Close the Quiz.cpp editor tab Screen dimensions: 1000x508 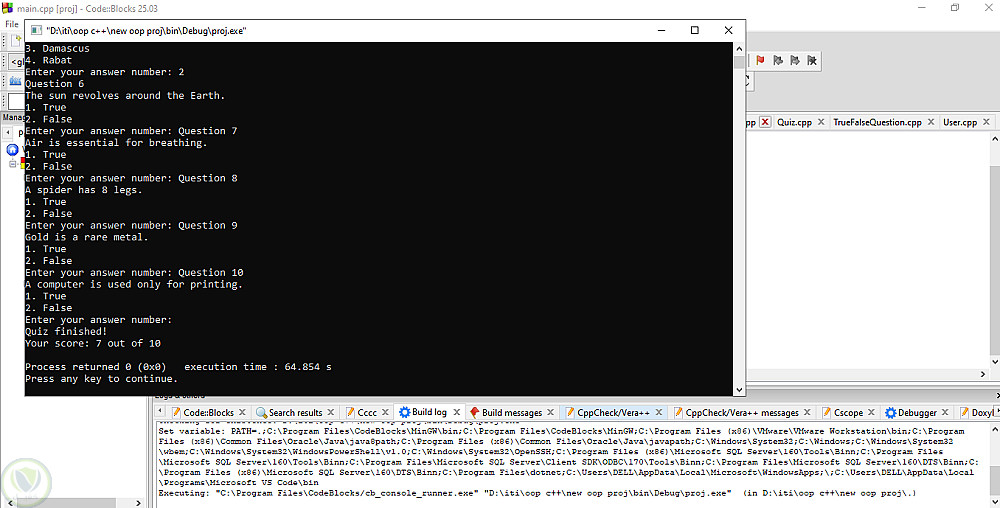(x=821, y=122)
